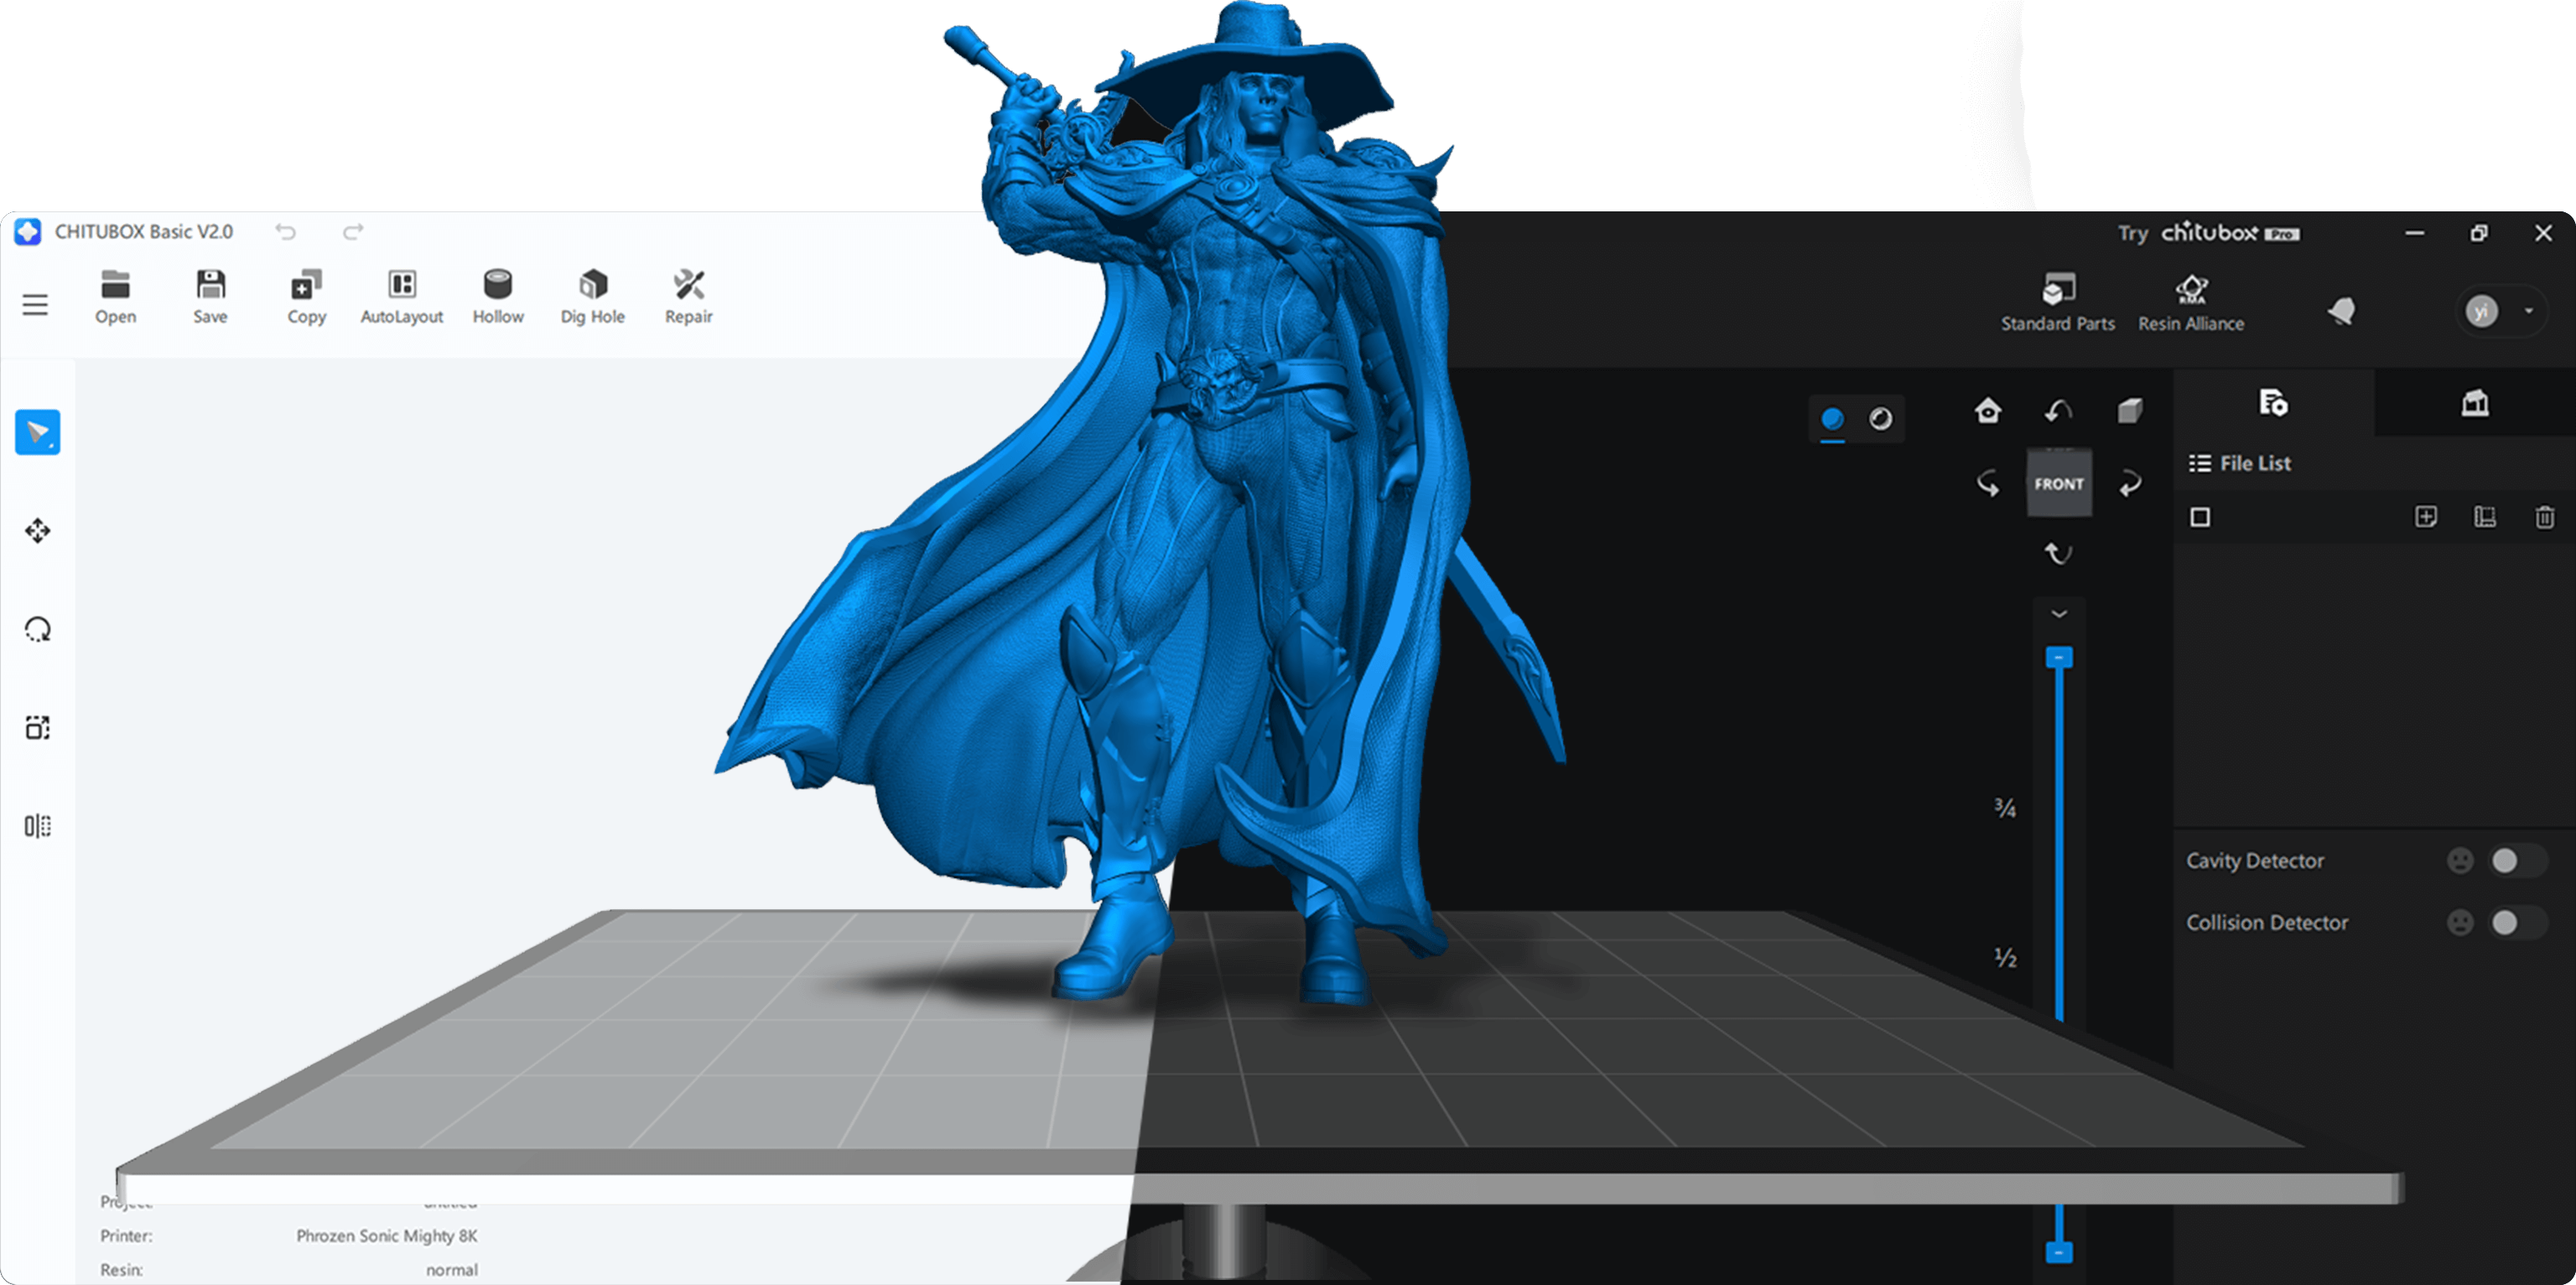The height and width of the screenshot is (1285, 2576).
Task: Open the Hollow tool
Action: (497, 296)
